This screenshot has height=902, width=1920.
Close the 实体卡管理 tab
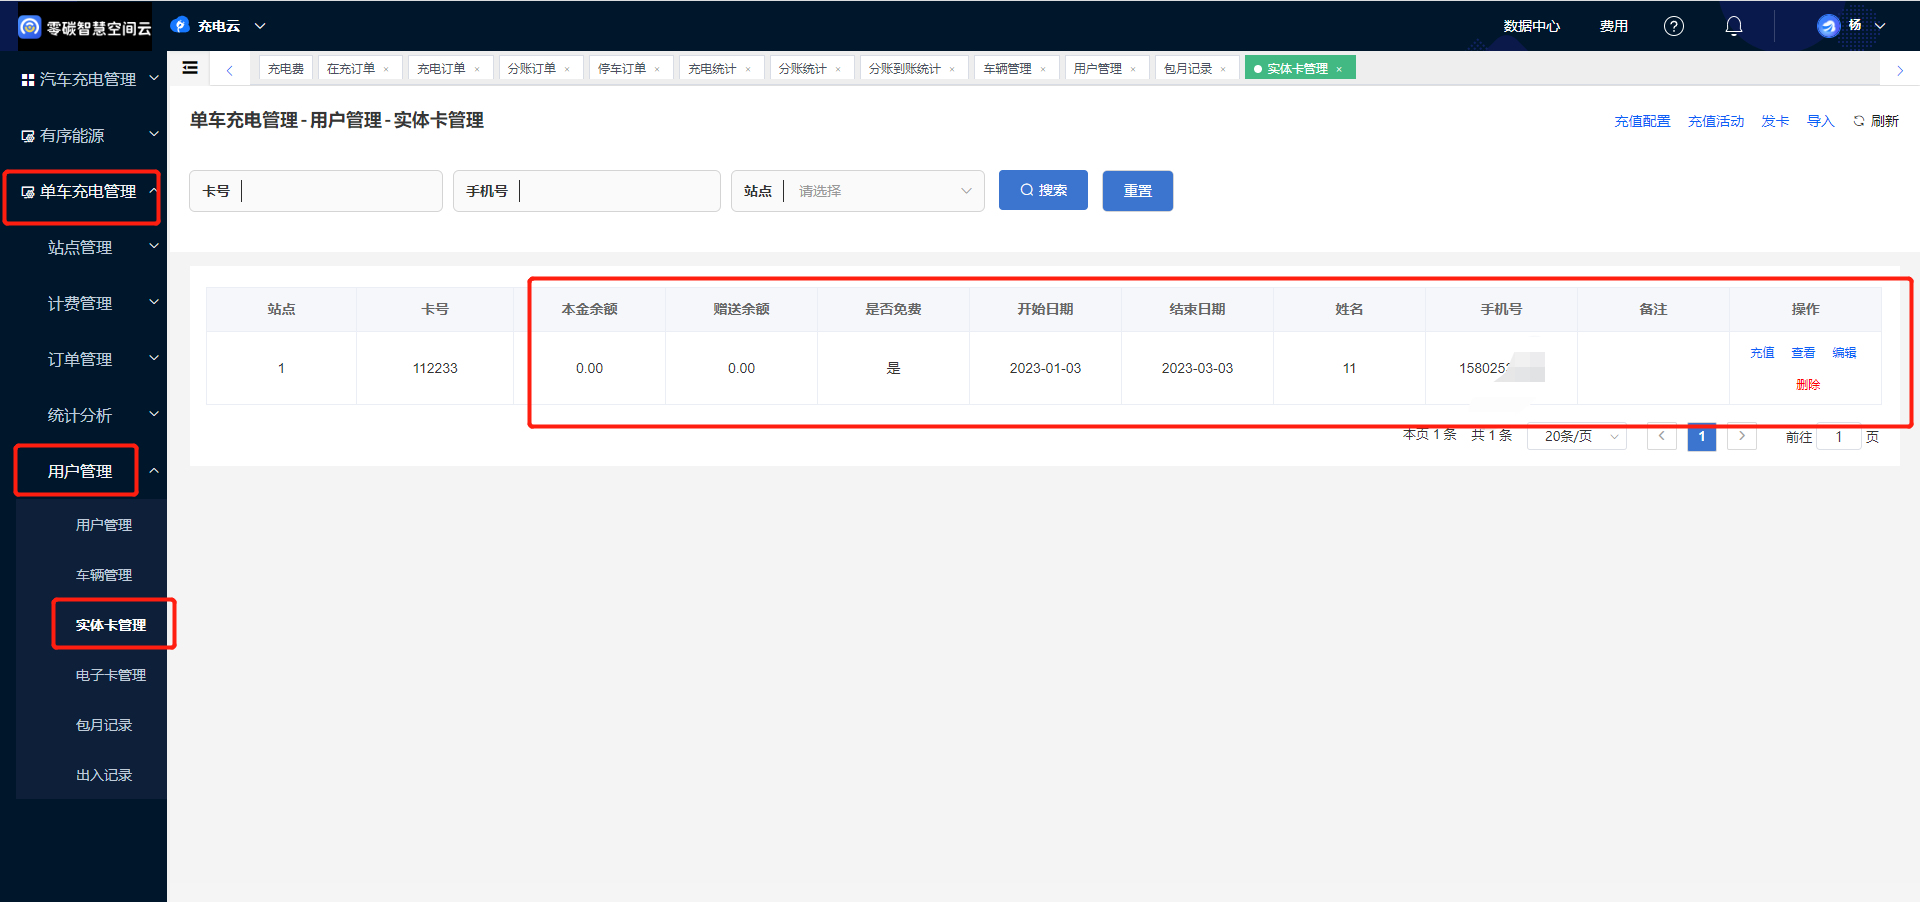[x=1339, y=69]
